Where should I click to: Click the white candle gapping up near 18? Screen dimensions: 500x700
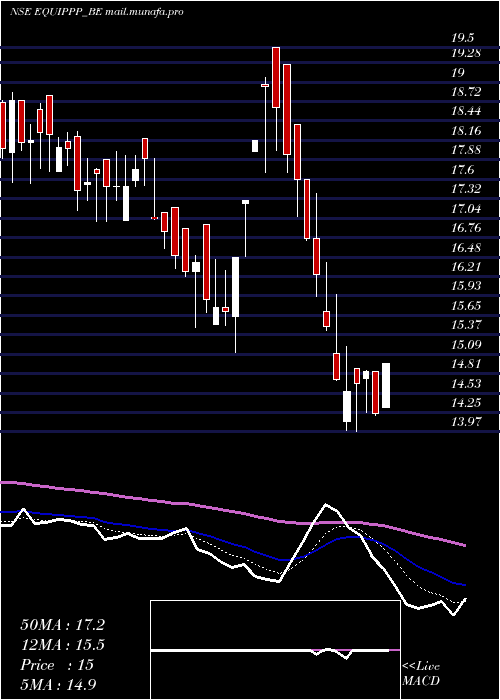click(x=255, y=146)
